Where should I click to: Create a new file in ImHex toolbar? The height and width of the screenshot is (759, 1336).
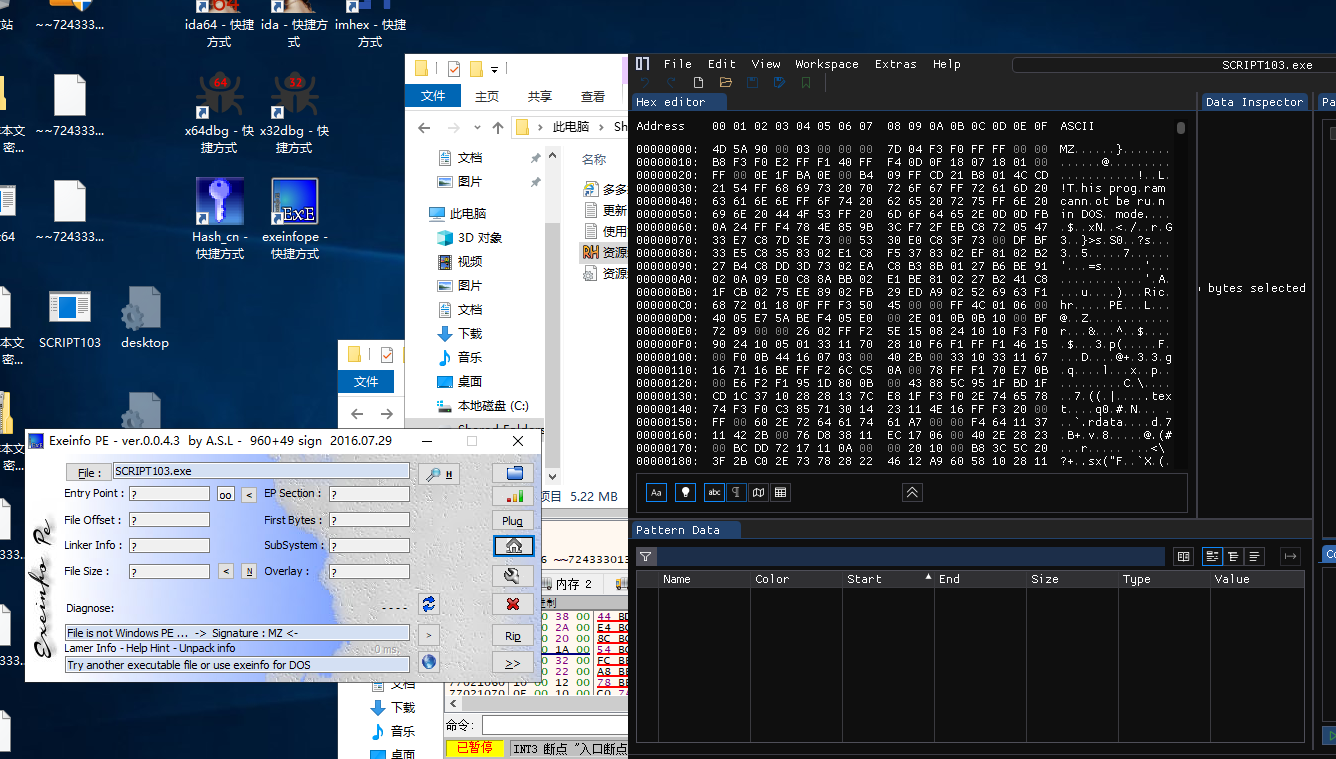tap(699, 83)
